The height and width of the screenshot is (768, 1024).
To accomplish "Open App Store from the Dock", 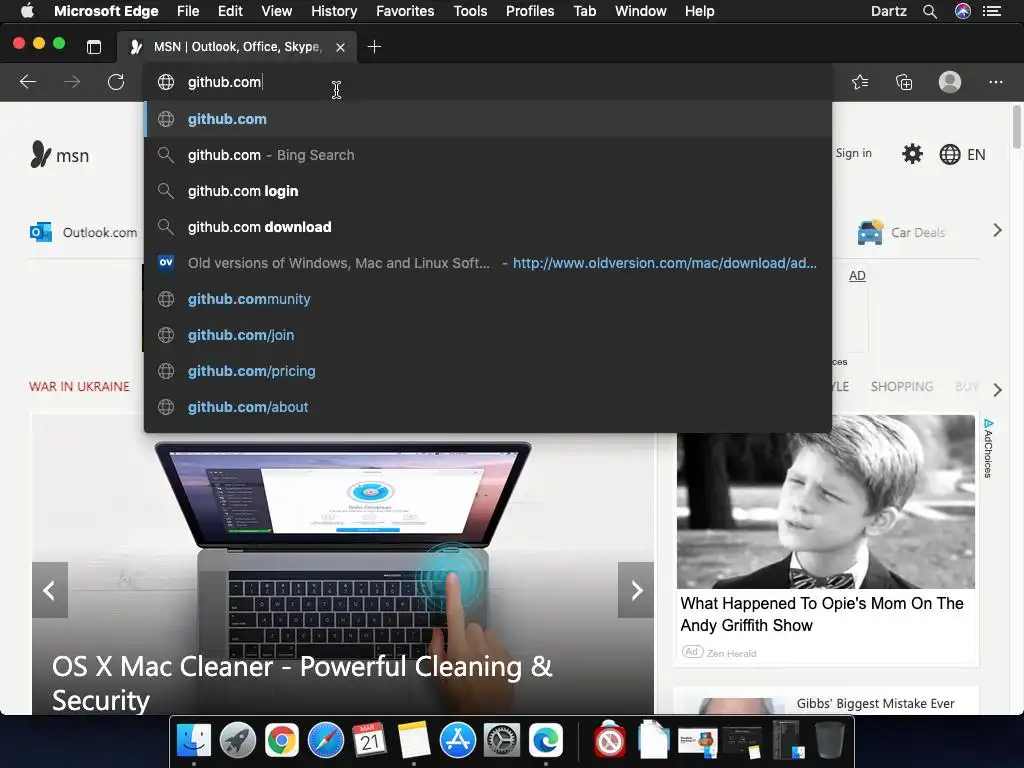I will pyautogui.click(x=458, y=741).
